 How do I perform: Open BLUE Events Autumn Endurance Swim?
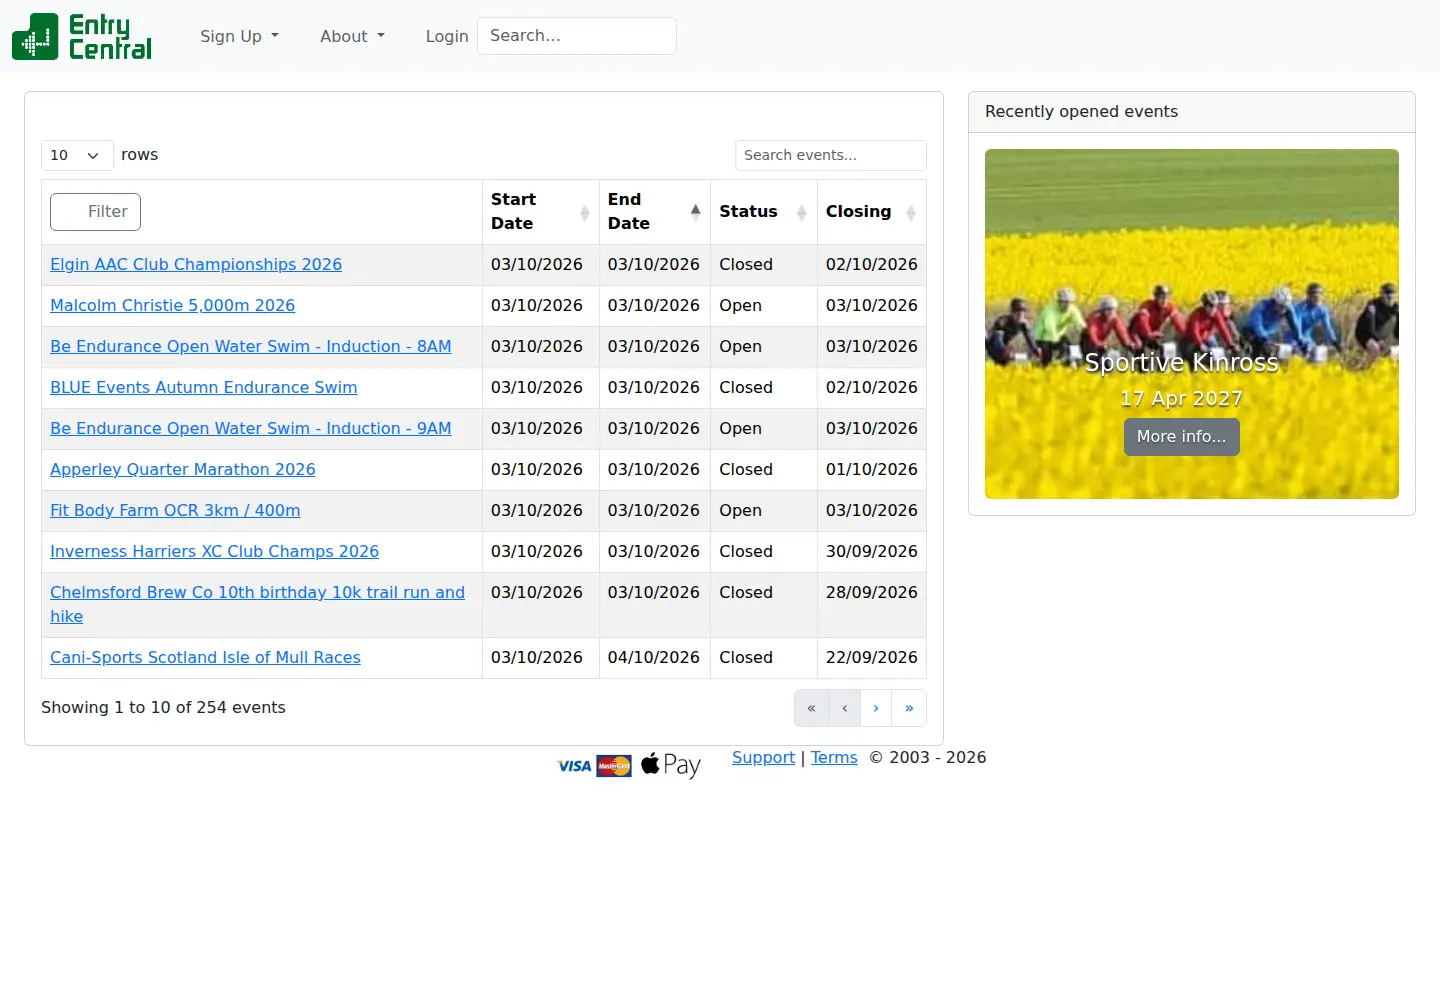(x=204, y=387)
